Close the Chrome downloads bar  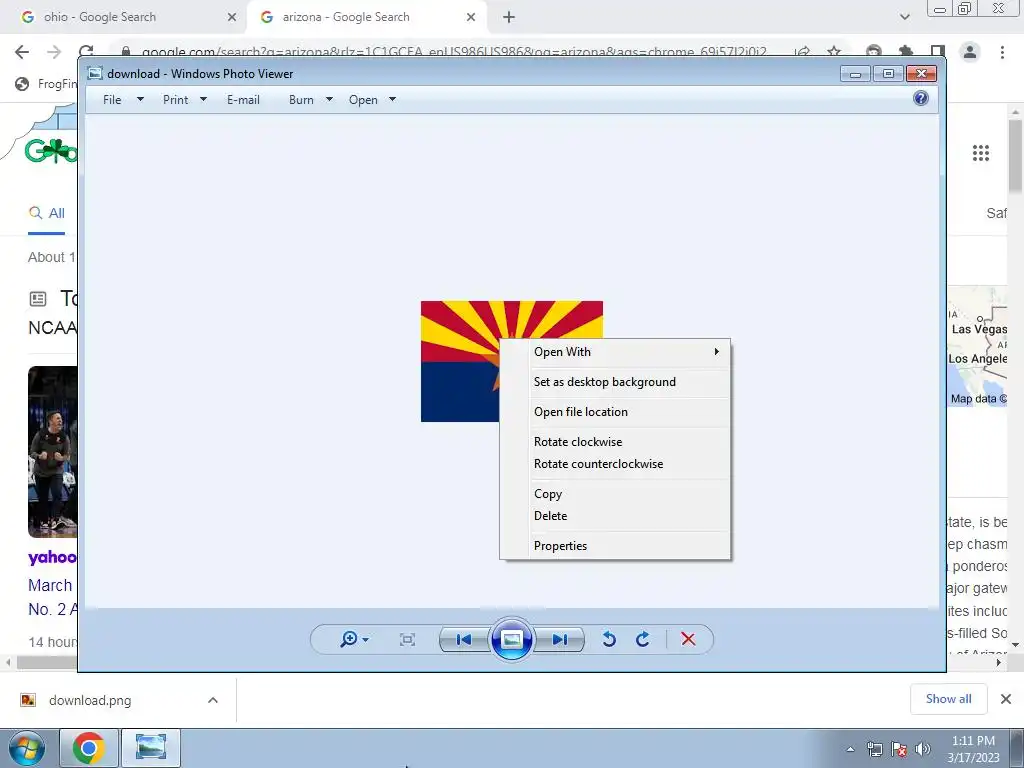tap(1006, 699)
